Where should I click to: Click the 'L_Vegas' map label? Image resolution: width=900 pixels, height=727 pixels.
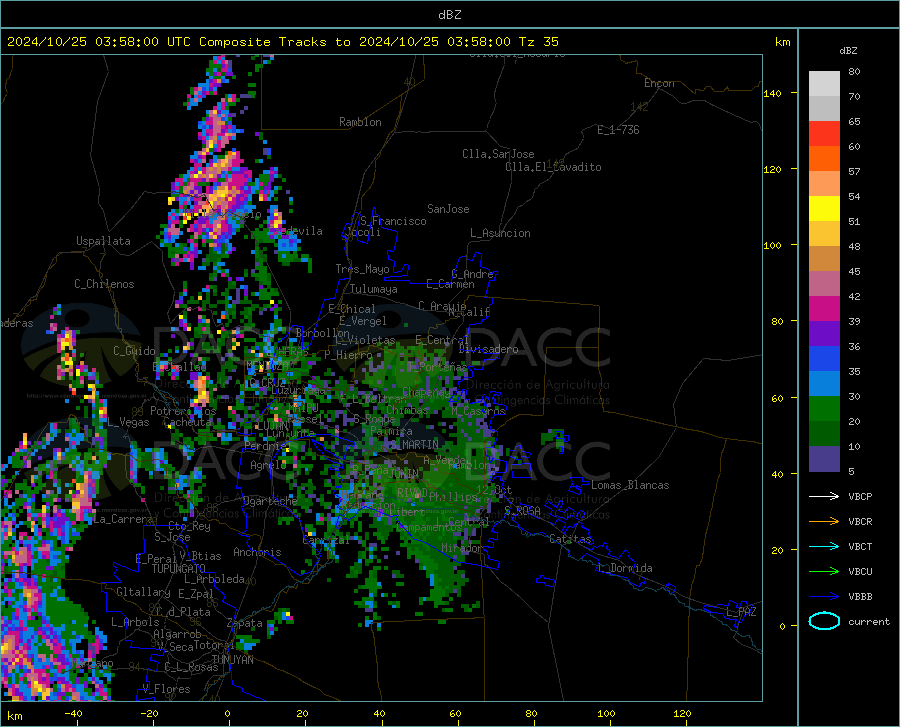click(x=128, y=422)
